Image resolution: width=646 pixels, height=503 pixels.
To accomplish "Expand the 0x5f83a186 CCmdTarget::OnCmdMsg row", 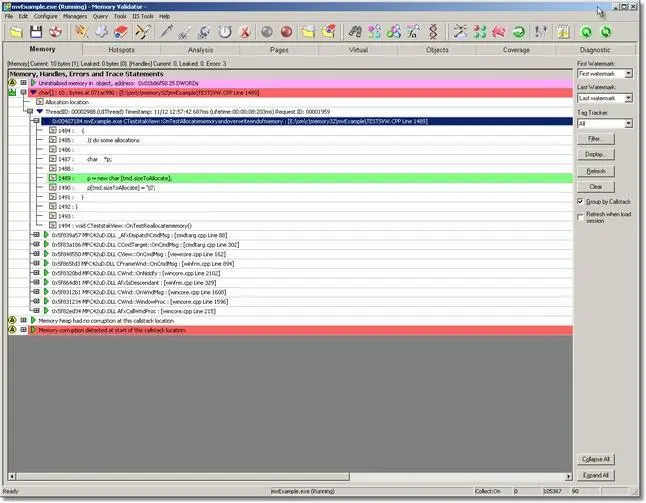I will 36,244.
